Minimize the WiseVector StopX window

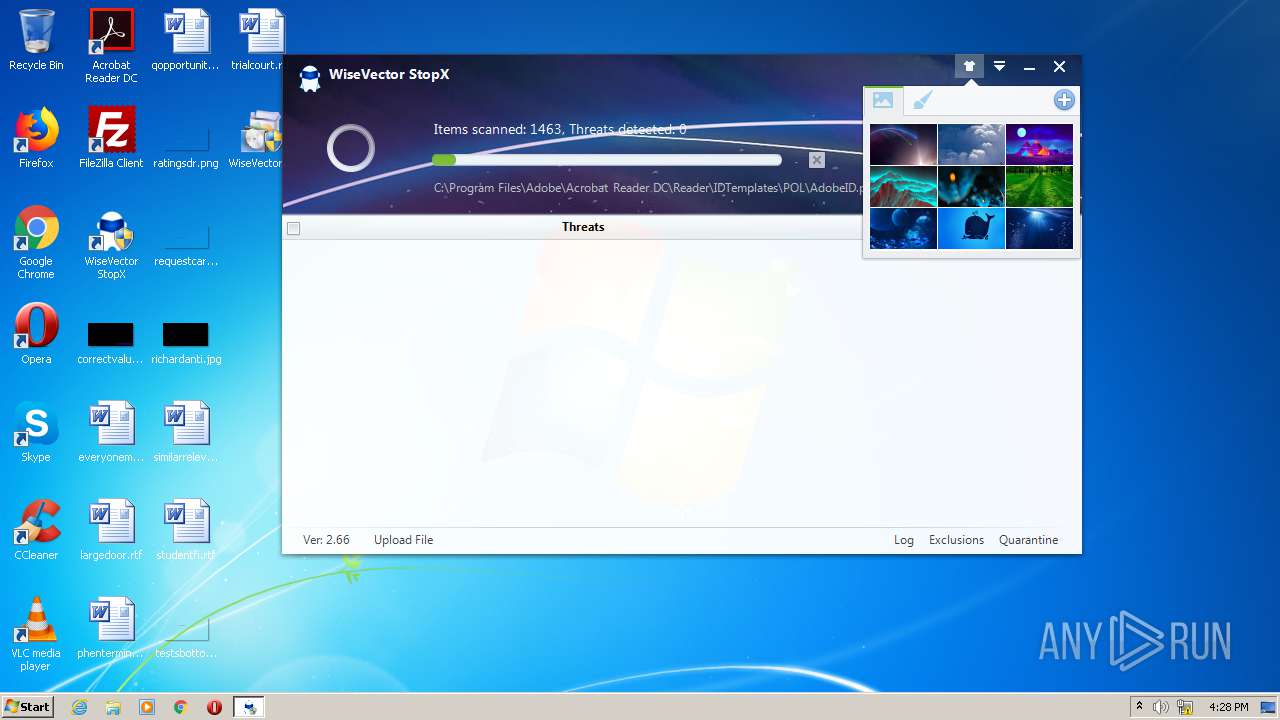tap(1029, 67)
